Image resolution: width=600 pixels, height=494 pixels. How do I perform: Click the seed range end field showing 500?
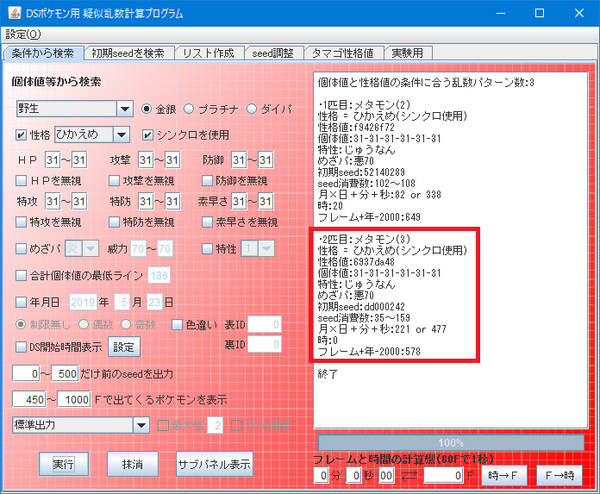coord(65,373)
